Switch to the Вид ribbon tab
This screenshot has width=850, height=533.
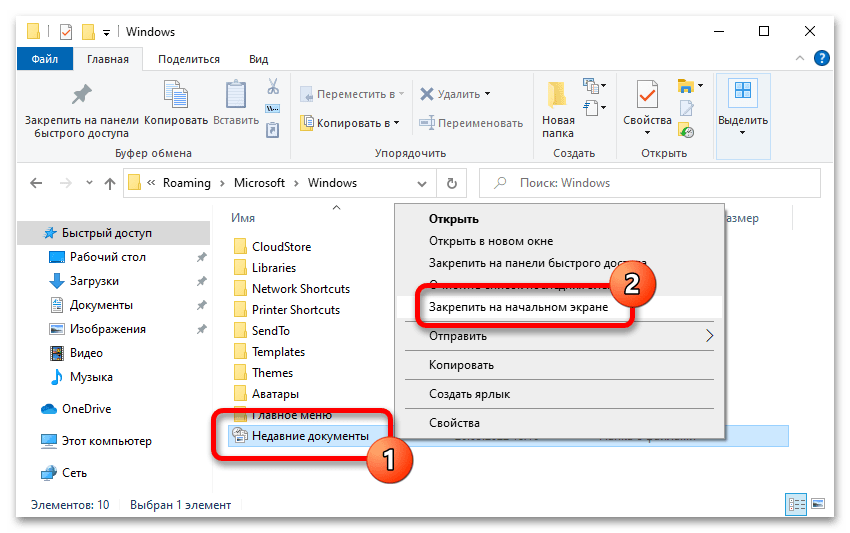coord(258,59)
